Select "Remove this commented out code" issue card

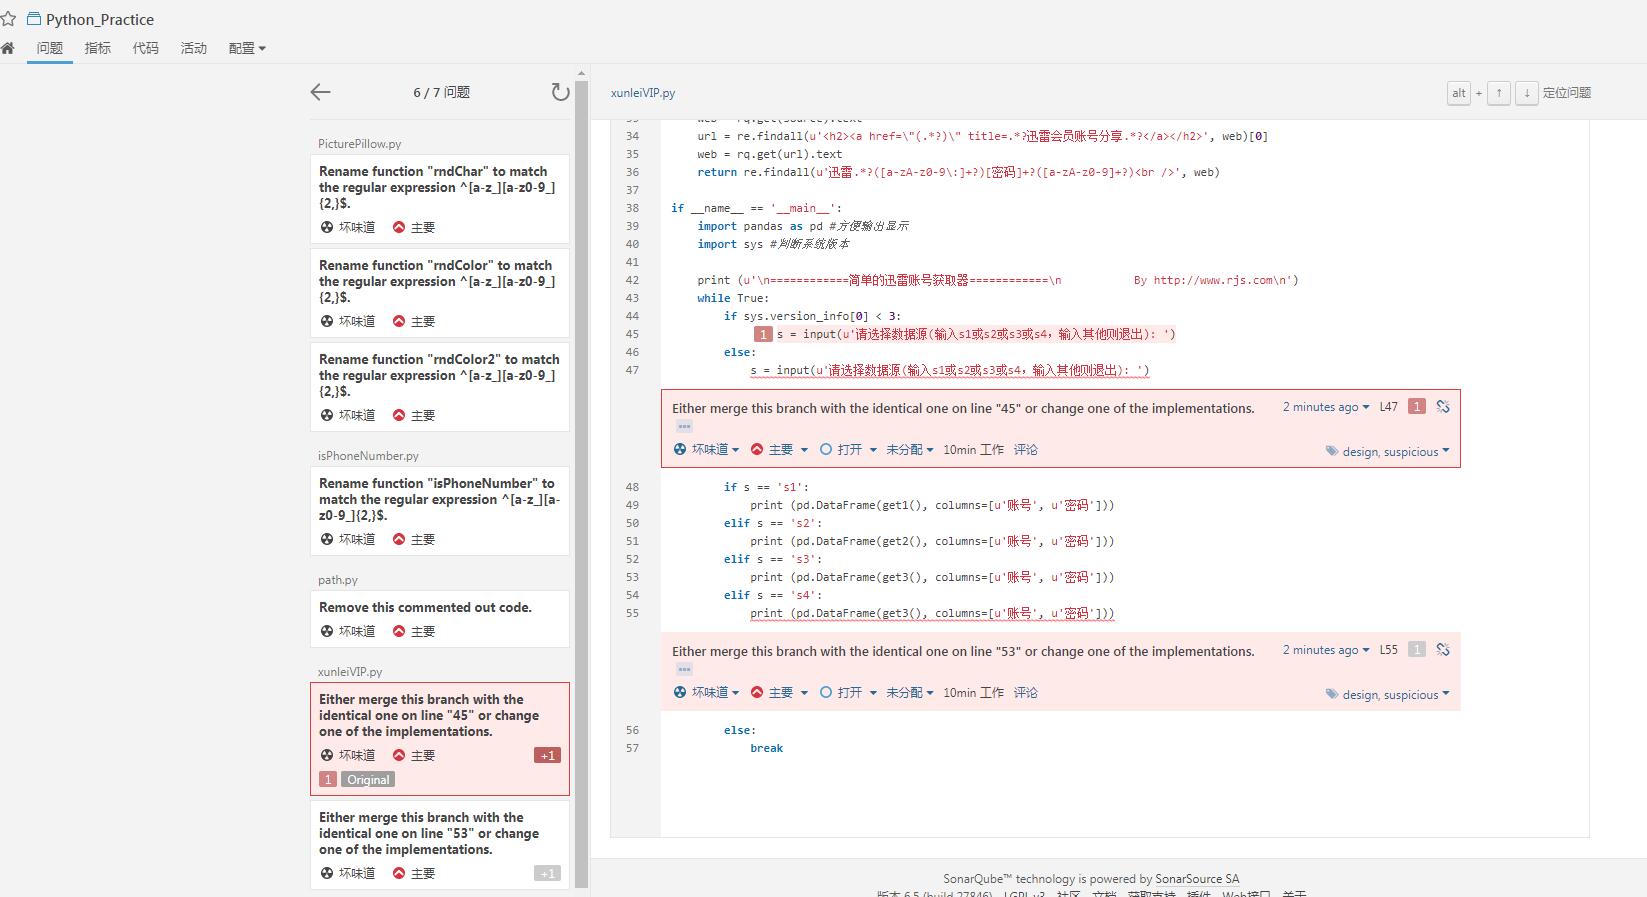(x=440, y=619)
